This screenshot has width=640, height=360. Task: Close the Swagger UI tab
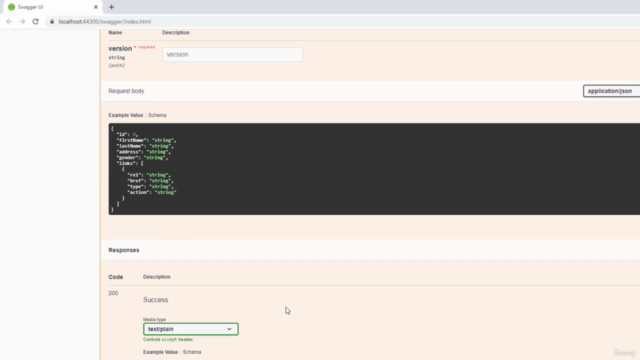(96, 7)
